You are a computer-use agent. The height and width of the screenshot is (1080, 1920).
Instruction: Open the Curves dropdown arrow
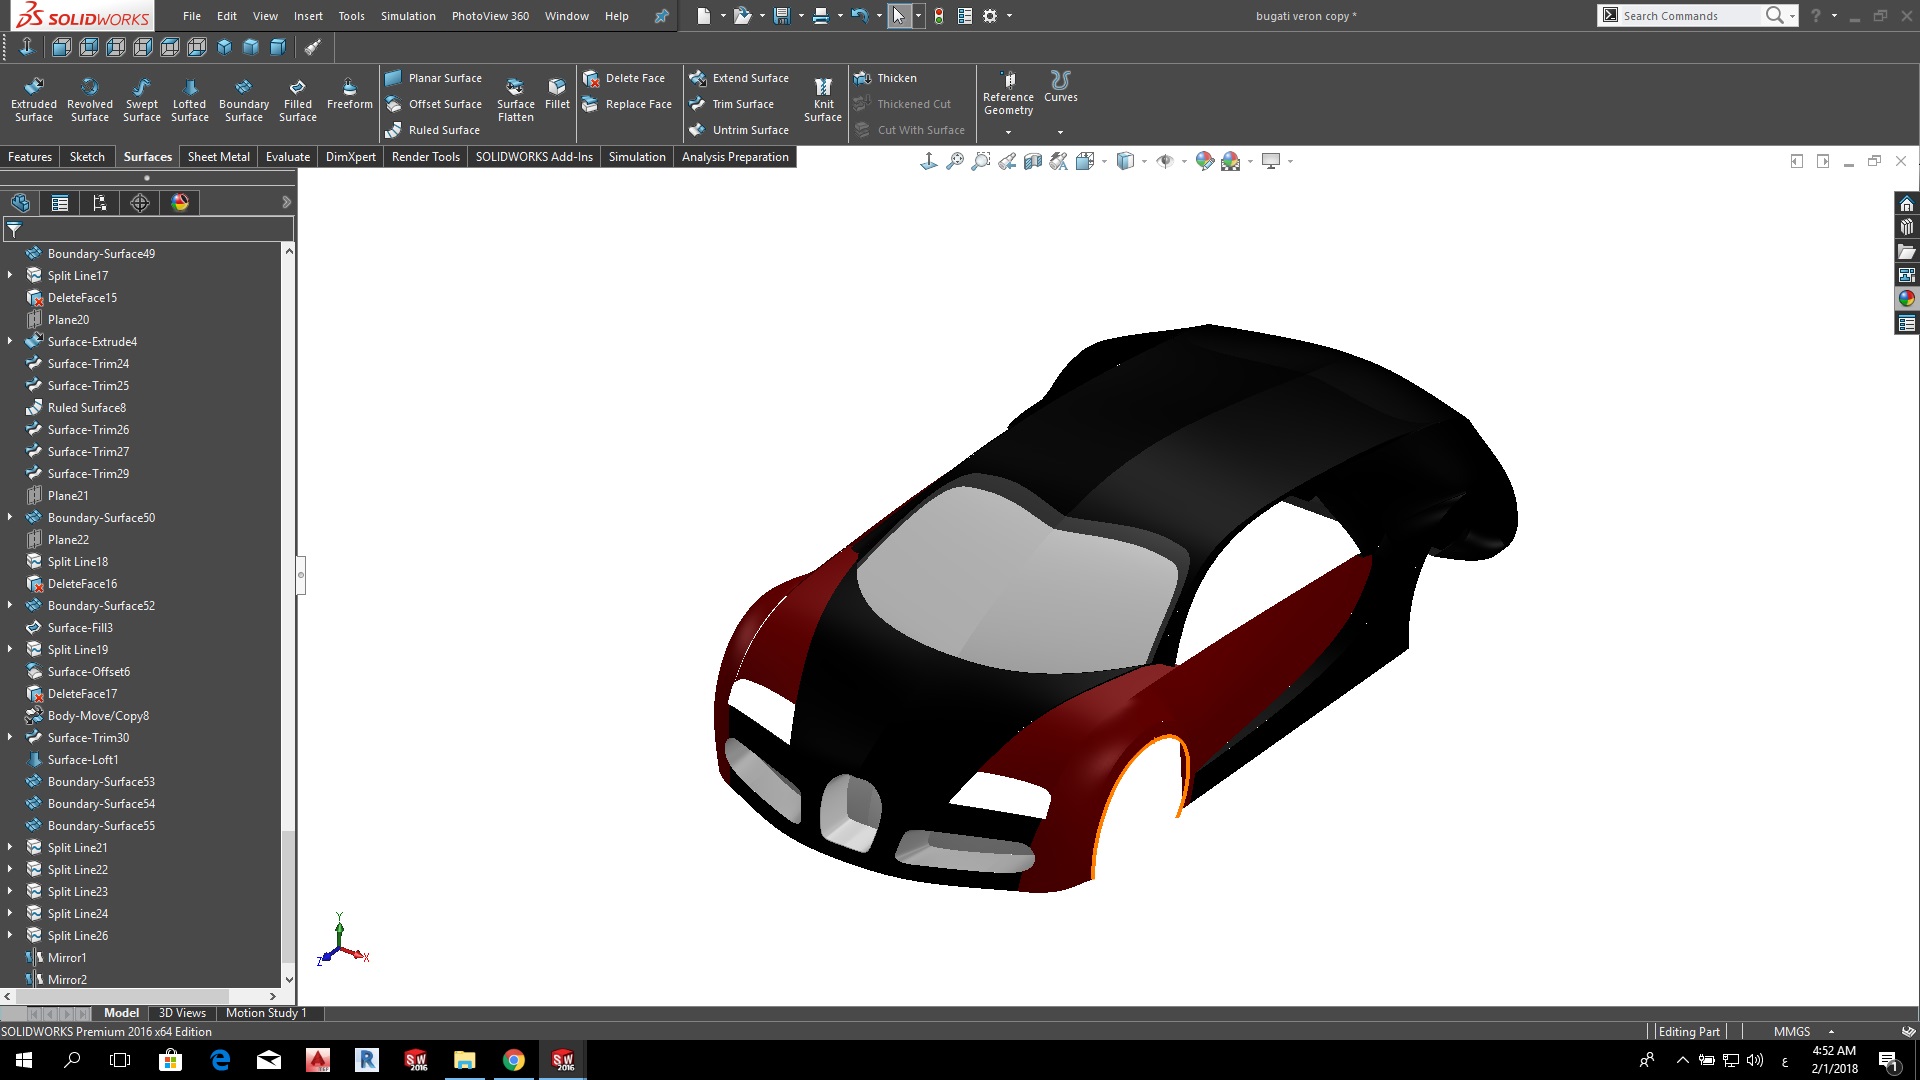click(1060, 132)
